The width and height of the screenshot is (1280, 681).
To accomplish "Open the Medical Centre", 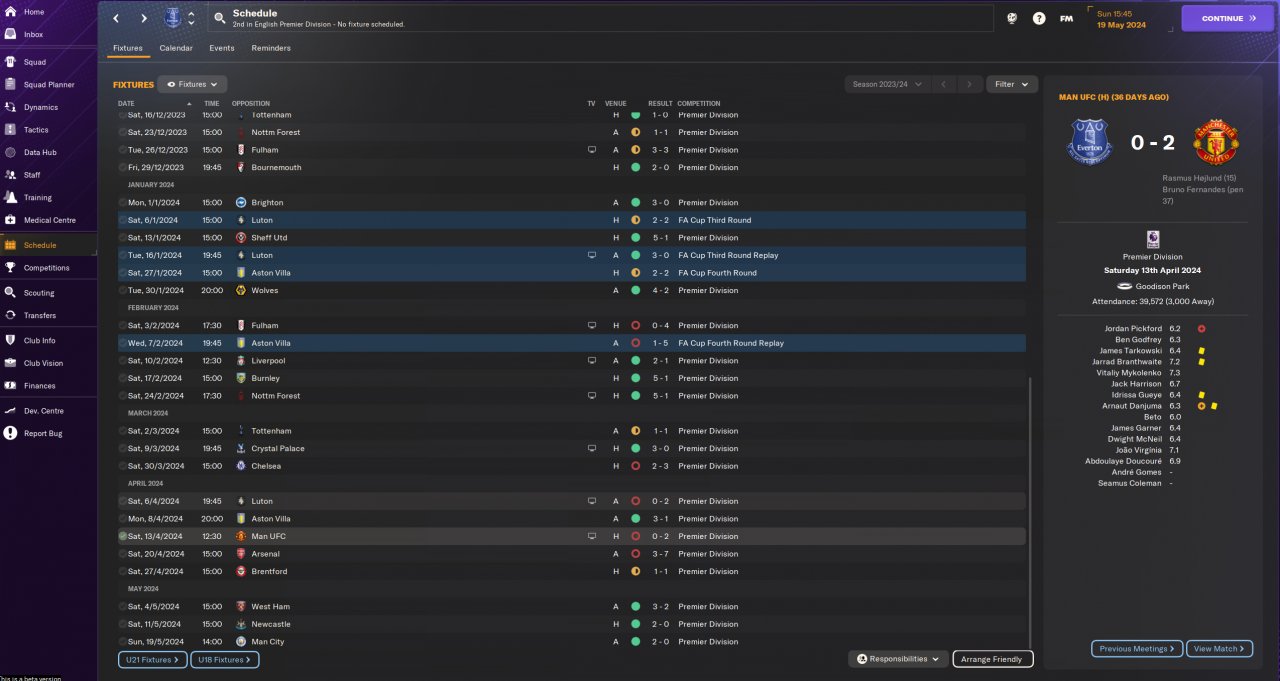I will pos(48,220).
